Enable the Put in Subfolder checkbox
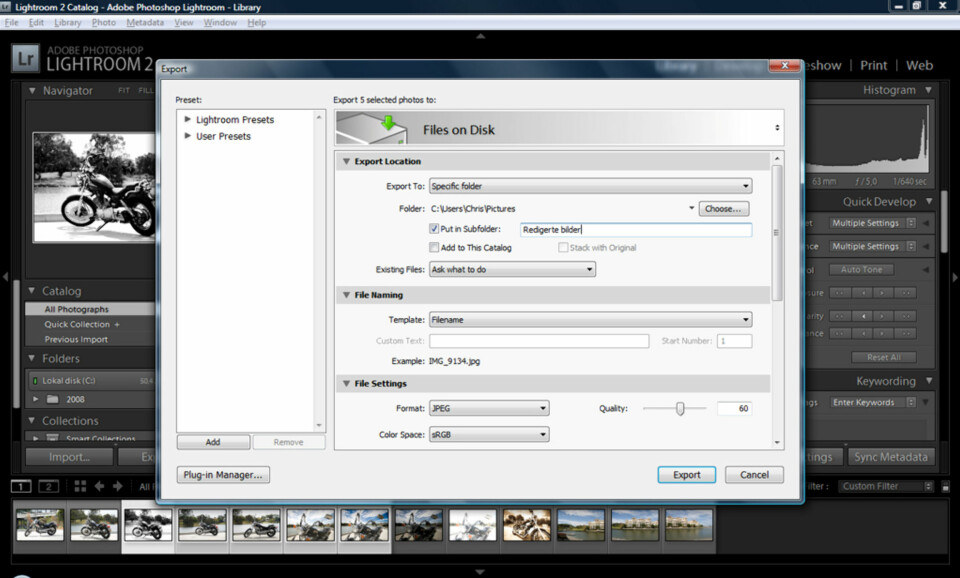This screenshot has width=960, height=578. coord(434,229)
